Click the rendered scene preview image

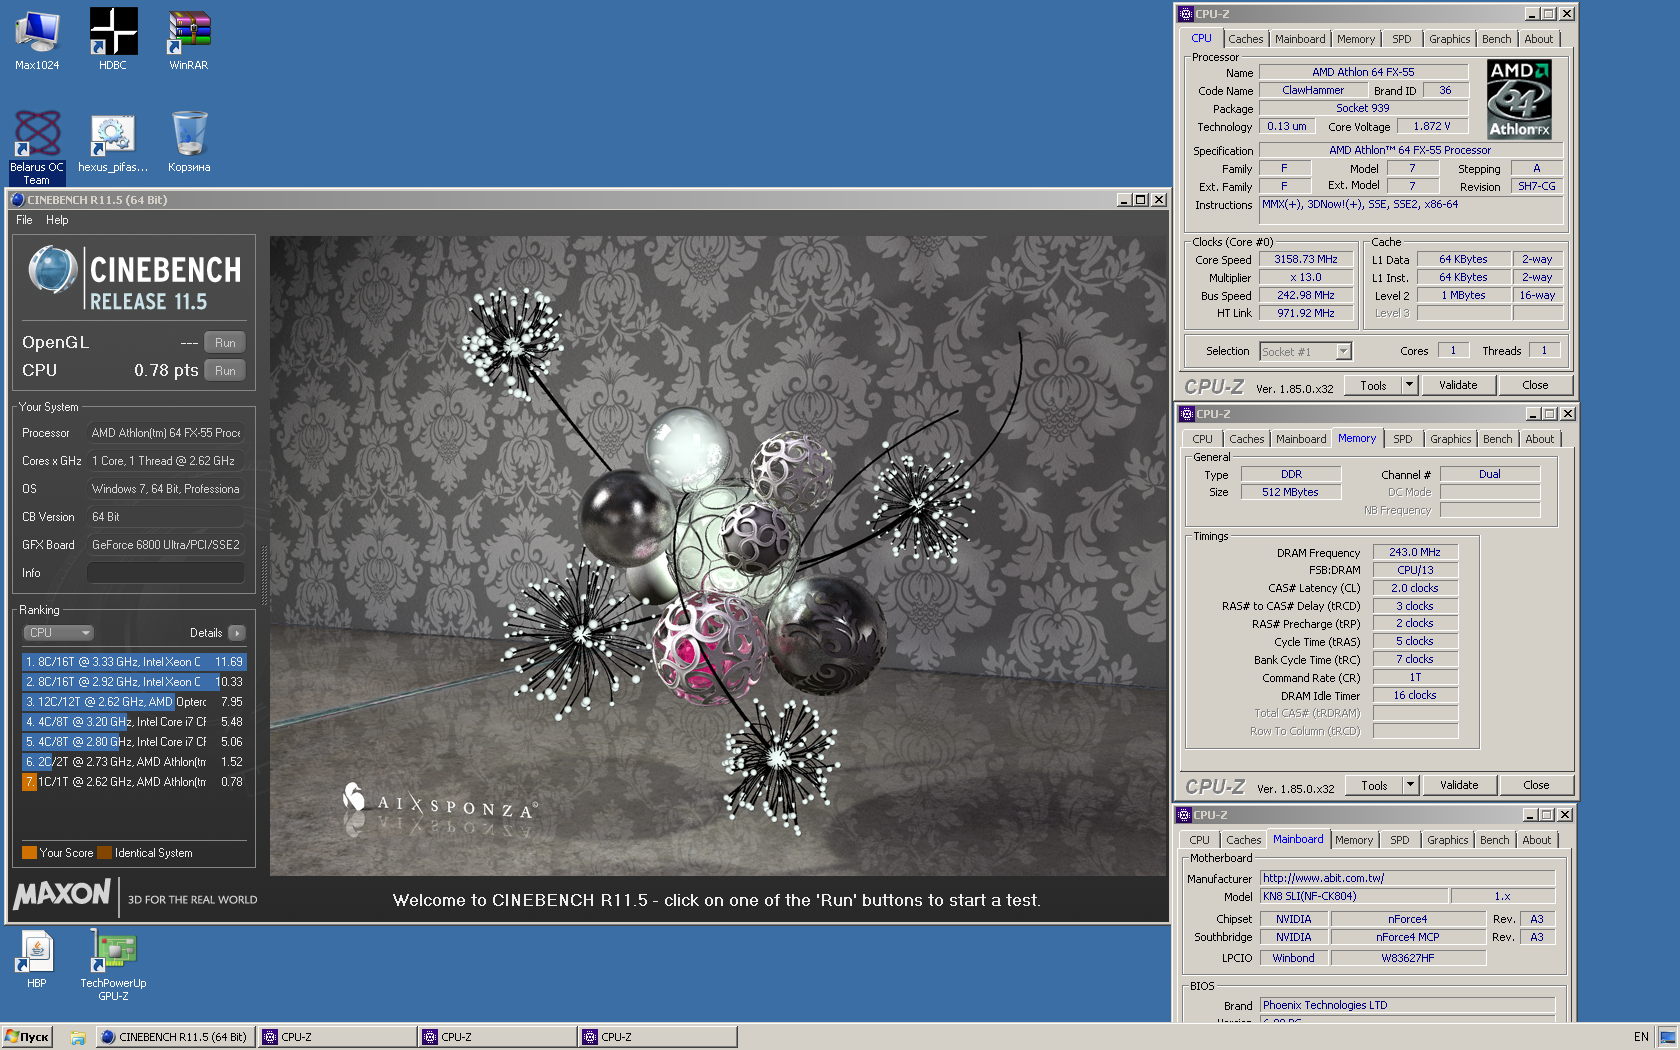tap(717, 556)
